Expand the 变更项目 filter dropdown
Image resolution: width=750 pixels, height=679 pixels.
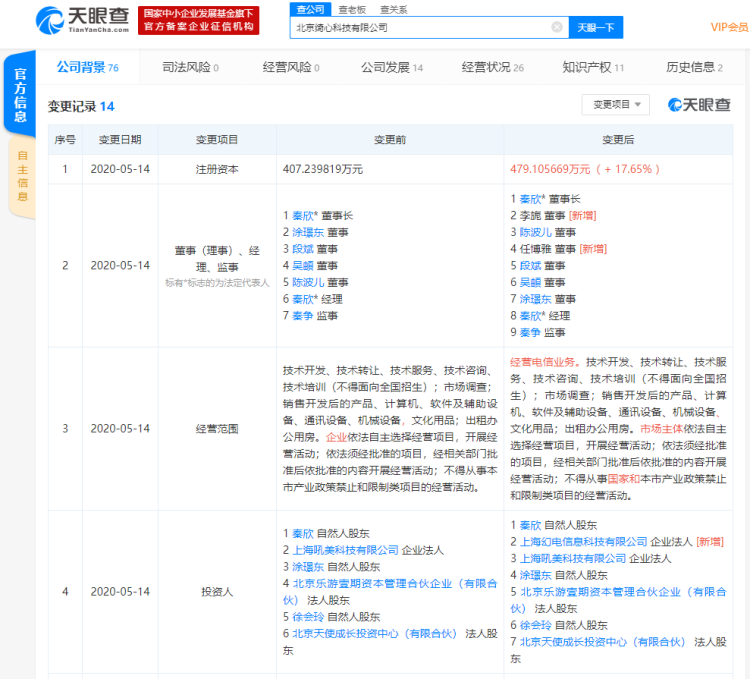point(615,105)
